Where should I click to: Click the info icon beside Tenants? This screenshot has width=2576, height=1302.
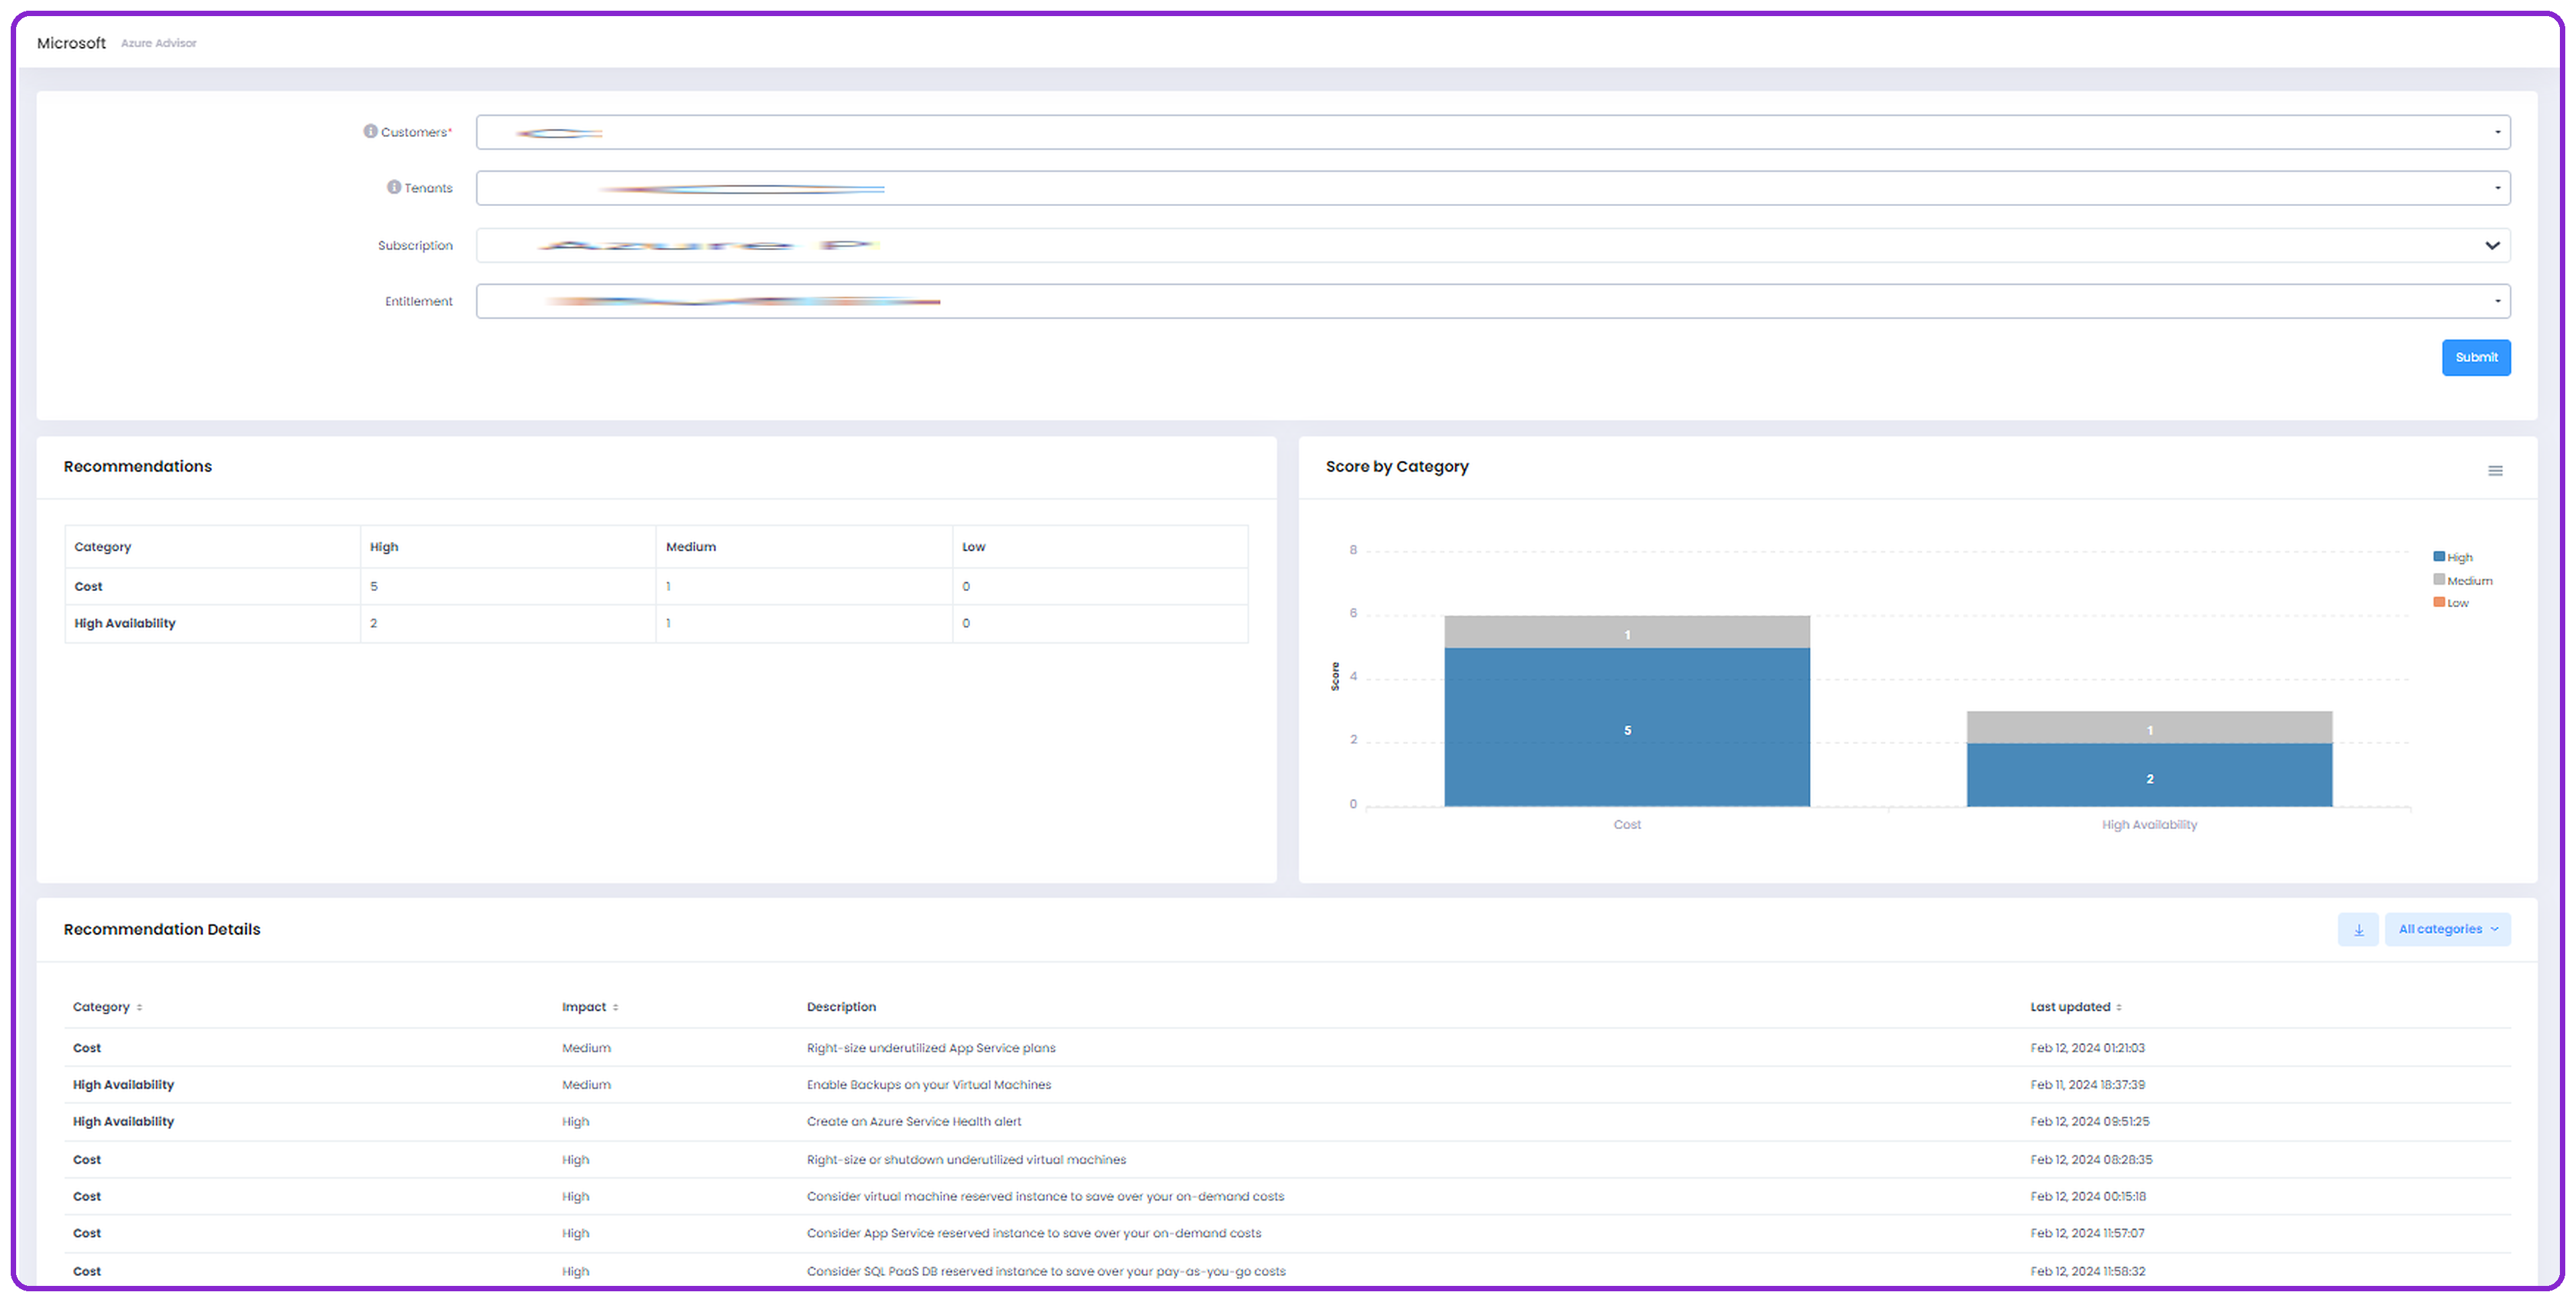(394, 187)
